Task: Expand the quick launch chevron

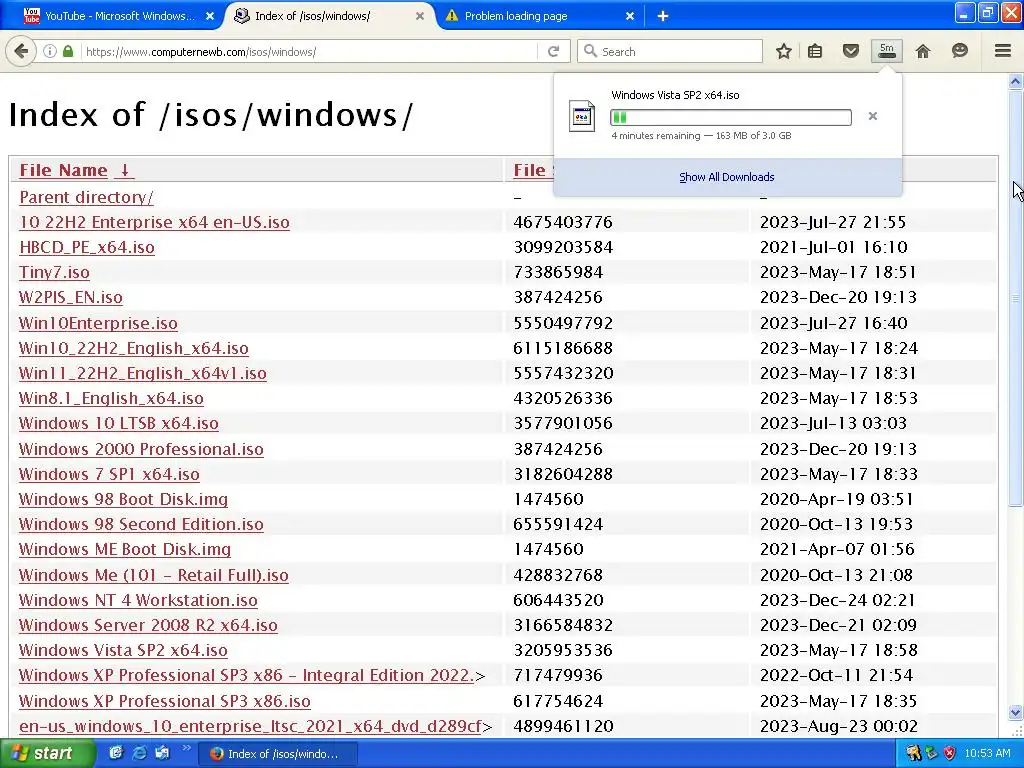Action: pos(185,748)
